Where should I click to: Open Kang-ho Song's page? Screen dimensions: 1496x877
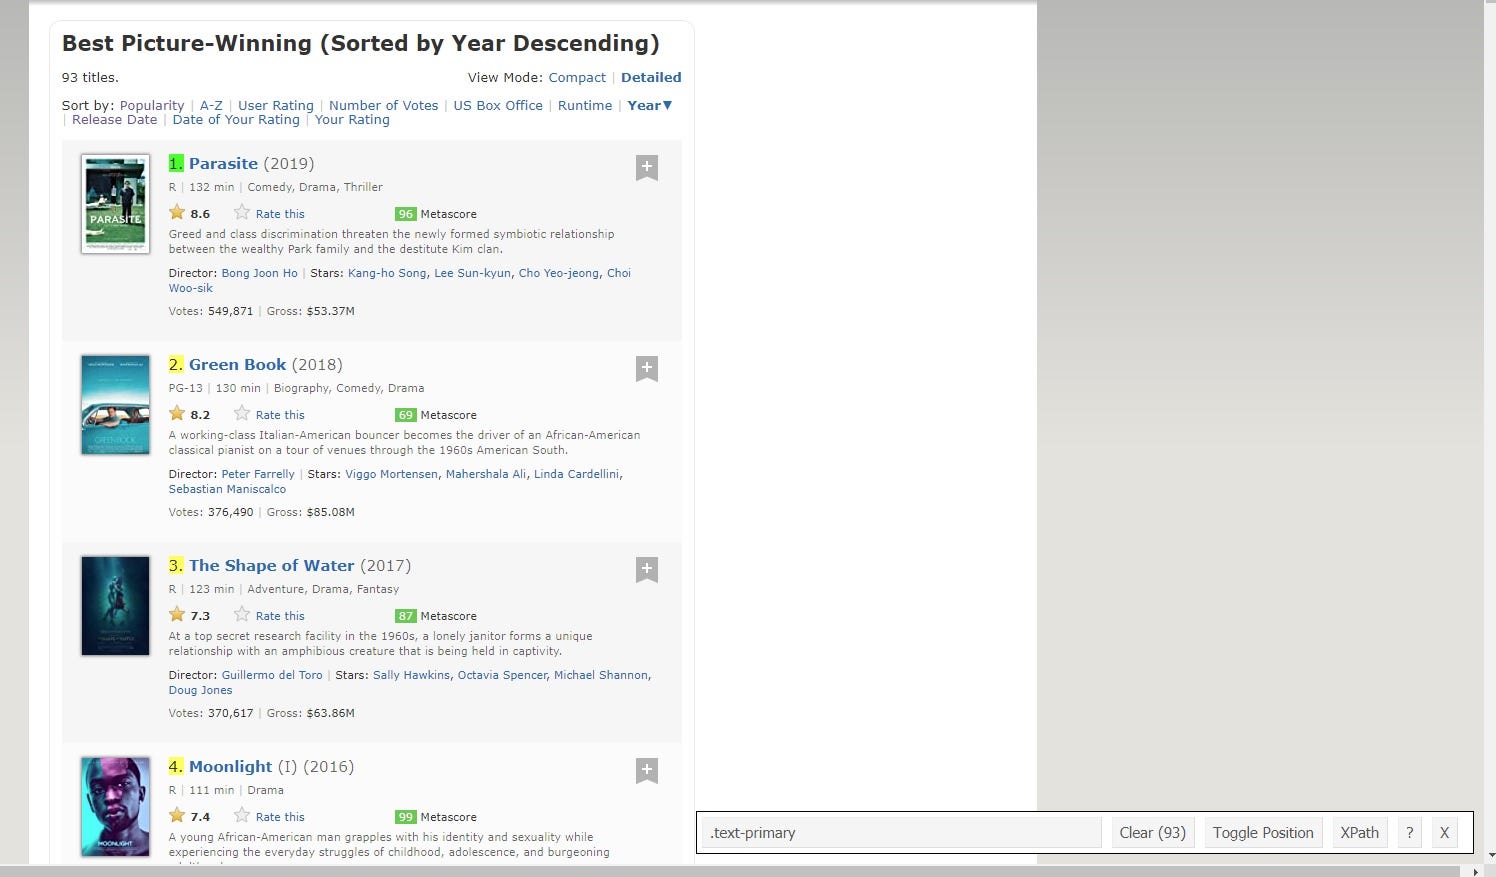[x=387, y=273]
